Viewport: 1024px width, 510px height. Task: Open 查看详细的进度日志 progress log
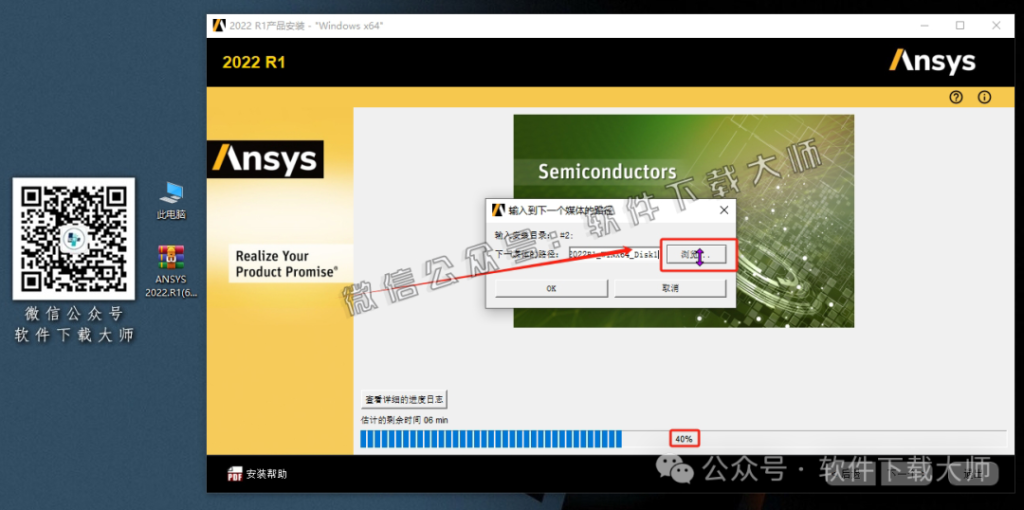click(x=405, y=399)
